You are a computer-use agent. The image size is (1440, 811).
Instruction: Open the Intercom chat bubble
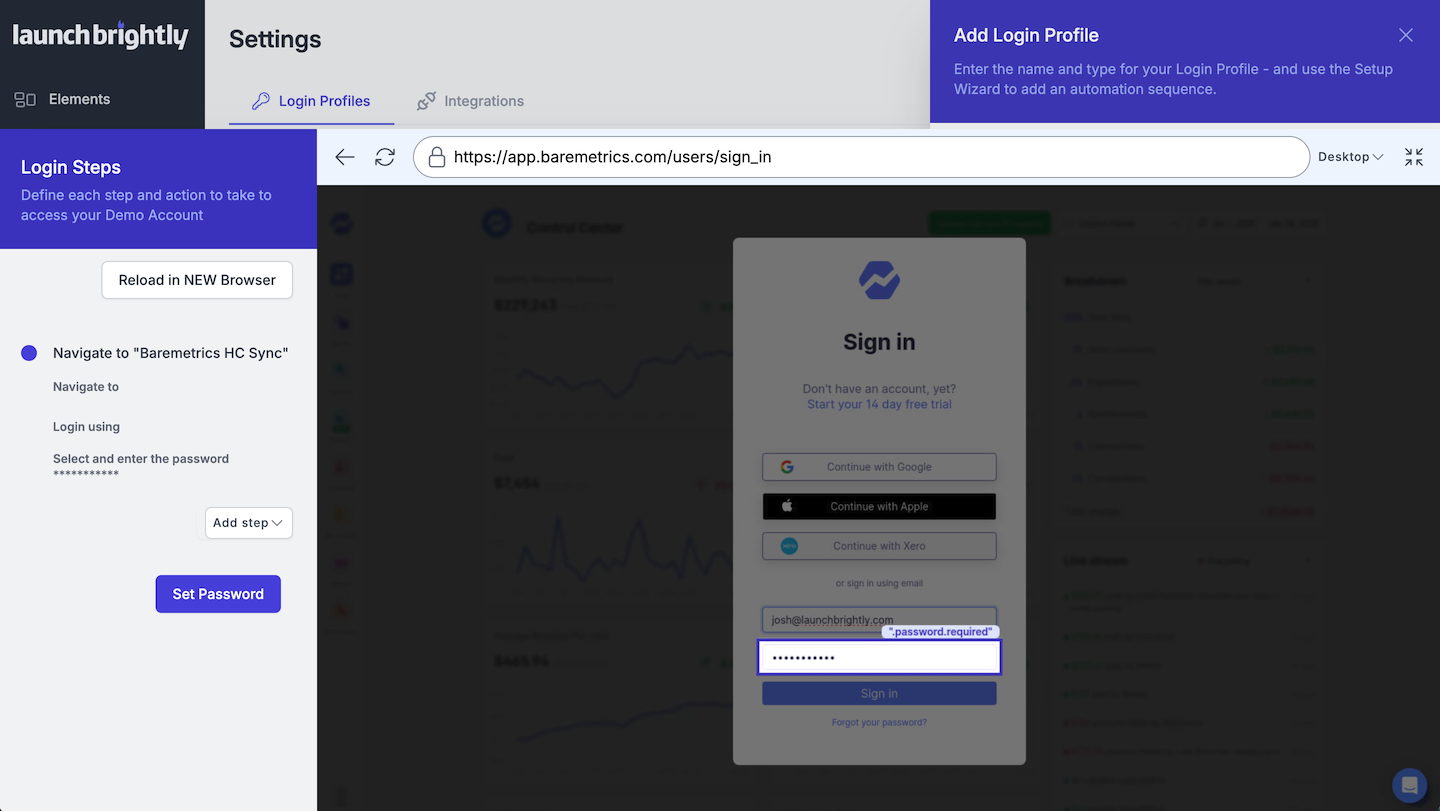1409,785
